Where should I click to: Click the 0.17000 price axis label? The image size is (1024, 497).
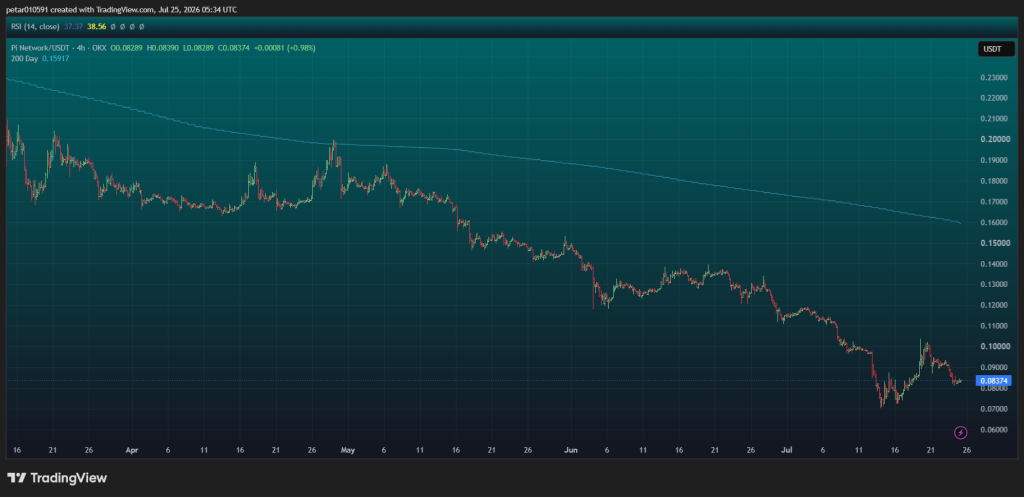993,202
